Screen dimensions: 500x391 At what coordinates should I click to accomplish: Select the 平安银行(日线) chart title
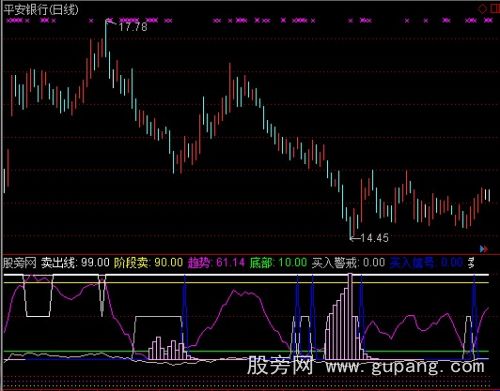click(41, 9)
